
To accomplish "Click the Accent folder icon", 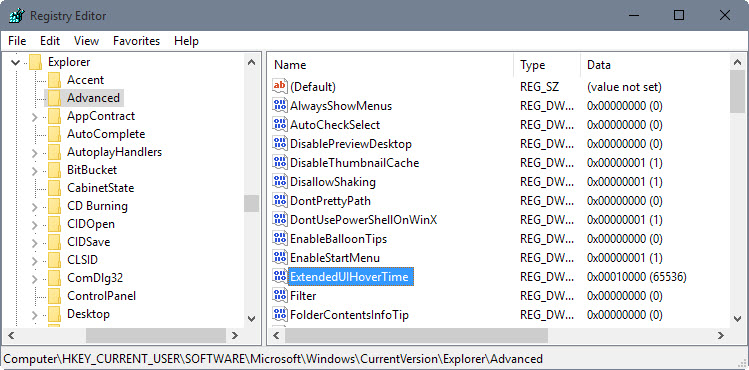I will point(54,80).
